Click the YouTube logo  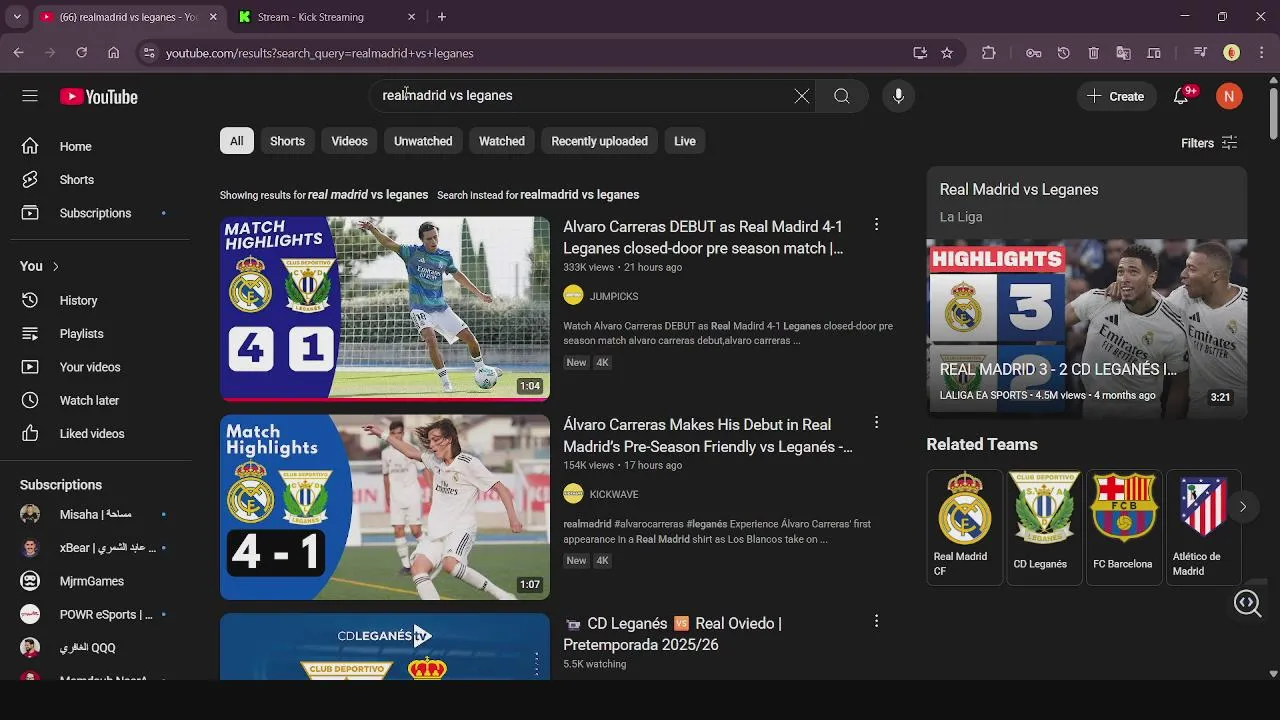click(99, 97)
